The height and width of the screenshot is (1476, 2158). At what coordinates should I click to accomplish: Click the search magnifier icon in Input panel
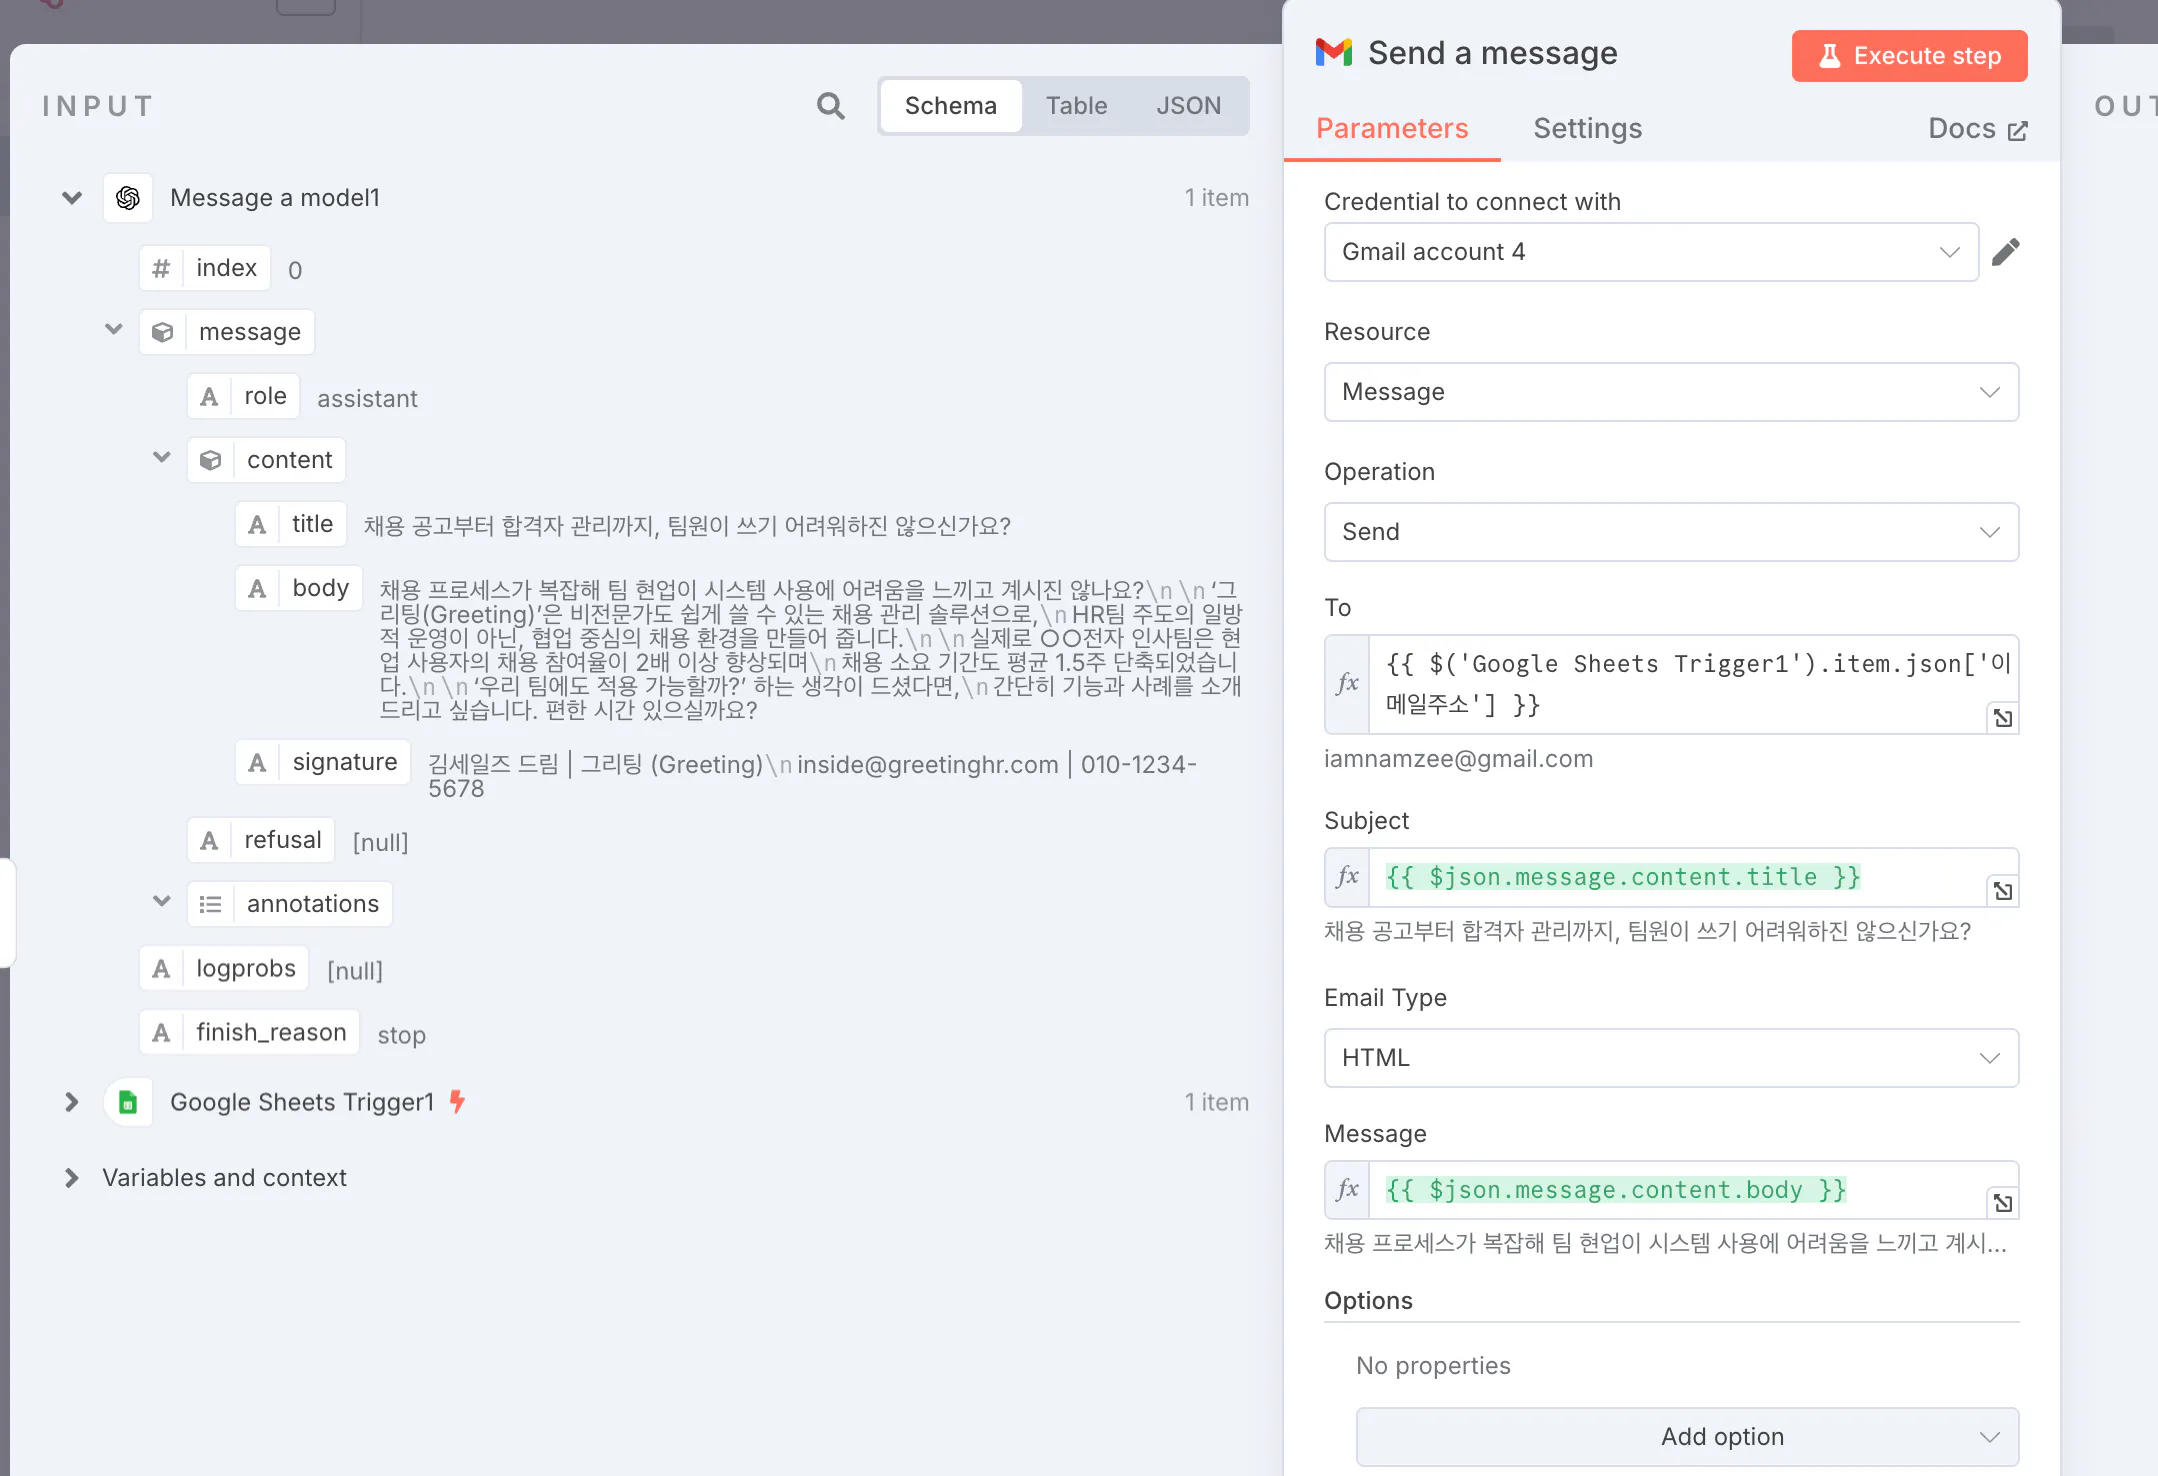(830, 106)
